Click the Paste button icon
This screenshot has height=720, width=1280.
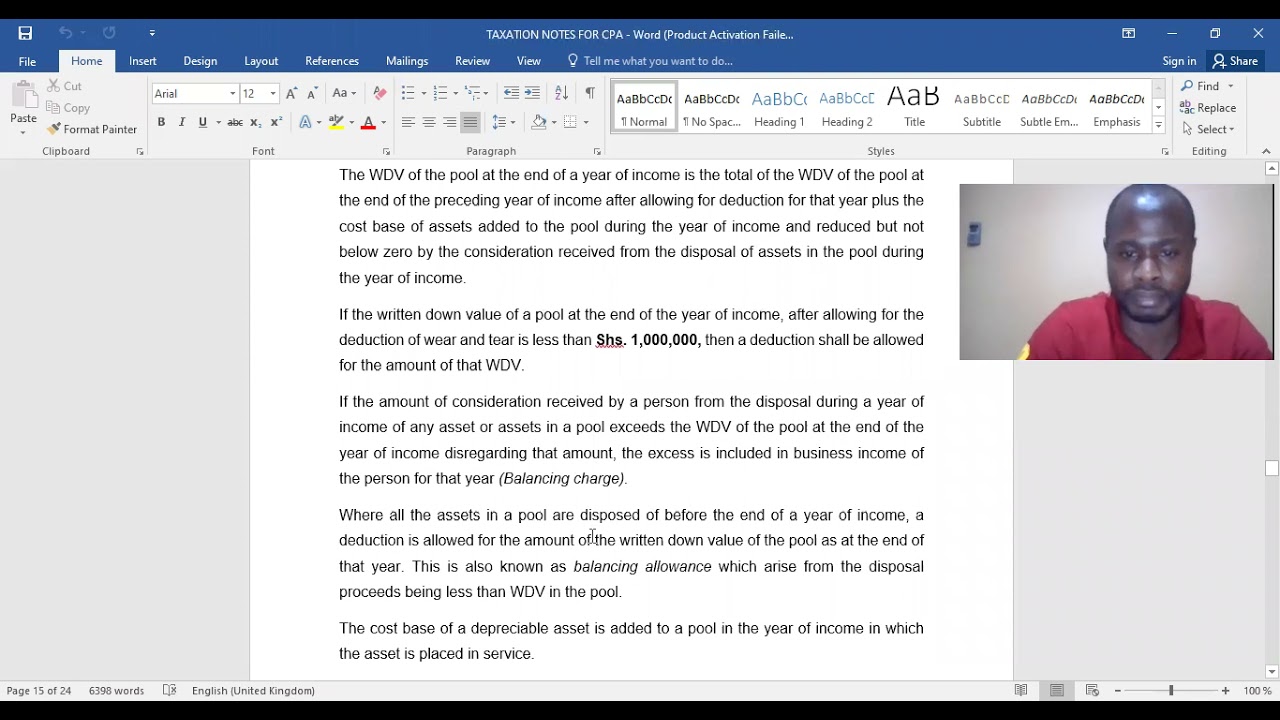point(23,97)
